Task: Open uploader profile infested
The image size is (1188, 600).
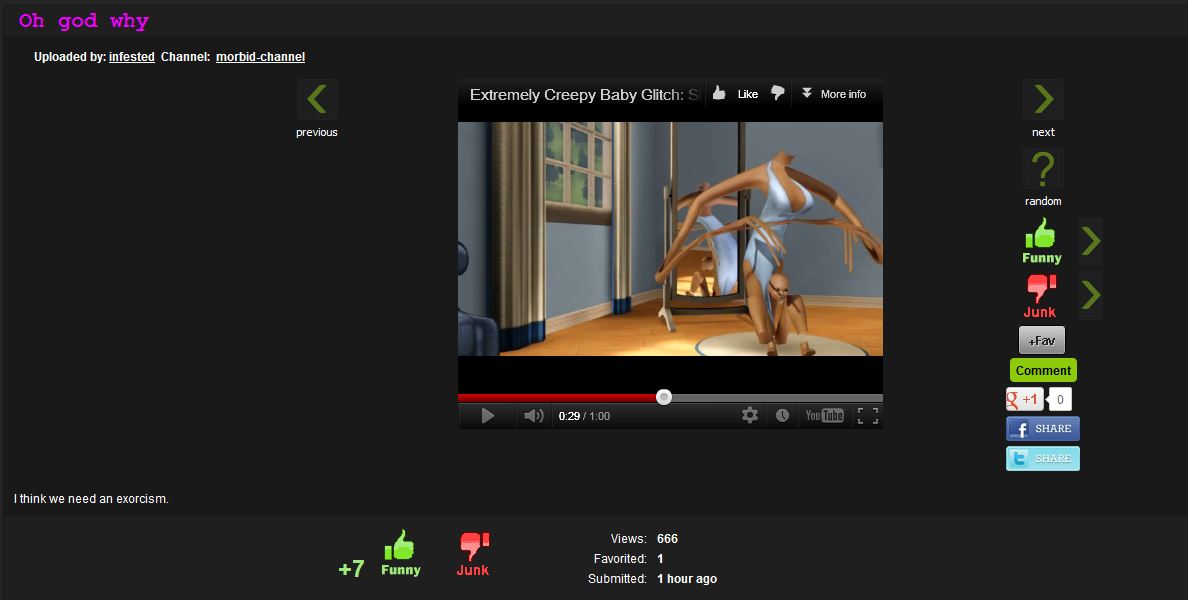Action: [131, 57]
